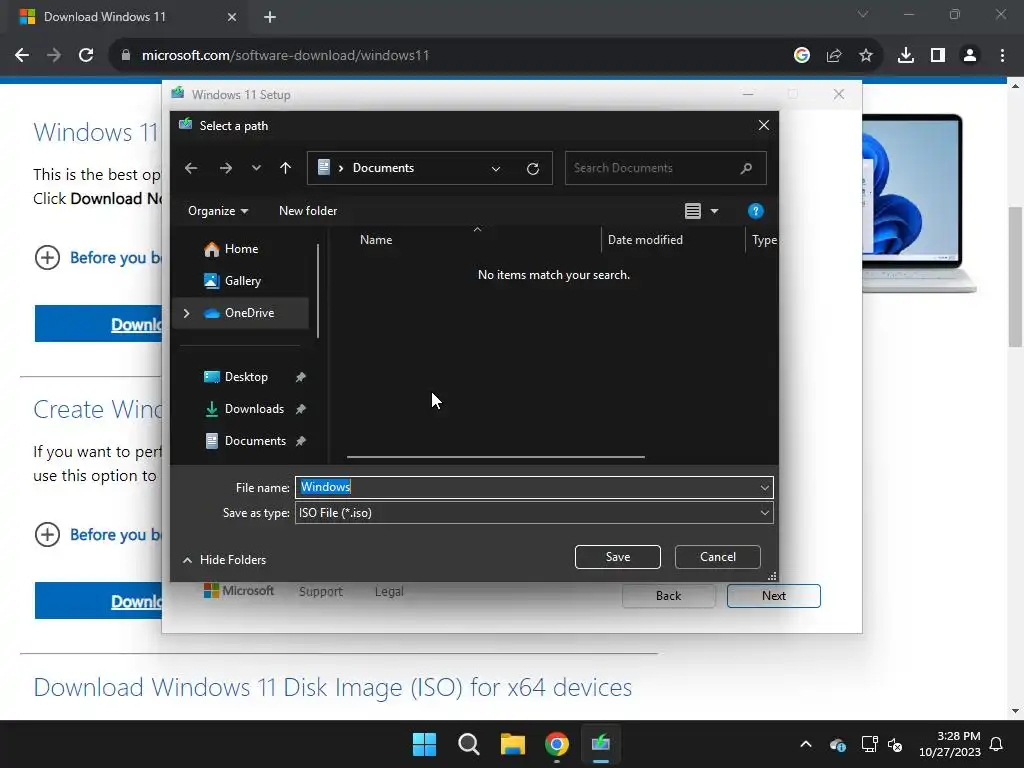1024x768 pixels.
Task: Expand the address bar path dropdown
Action: (496, 168)
